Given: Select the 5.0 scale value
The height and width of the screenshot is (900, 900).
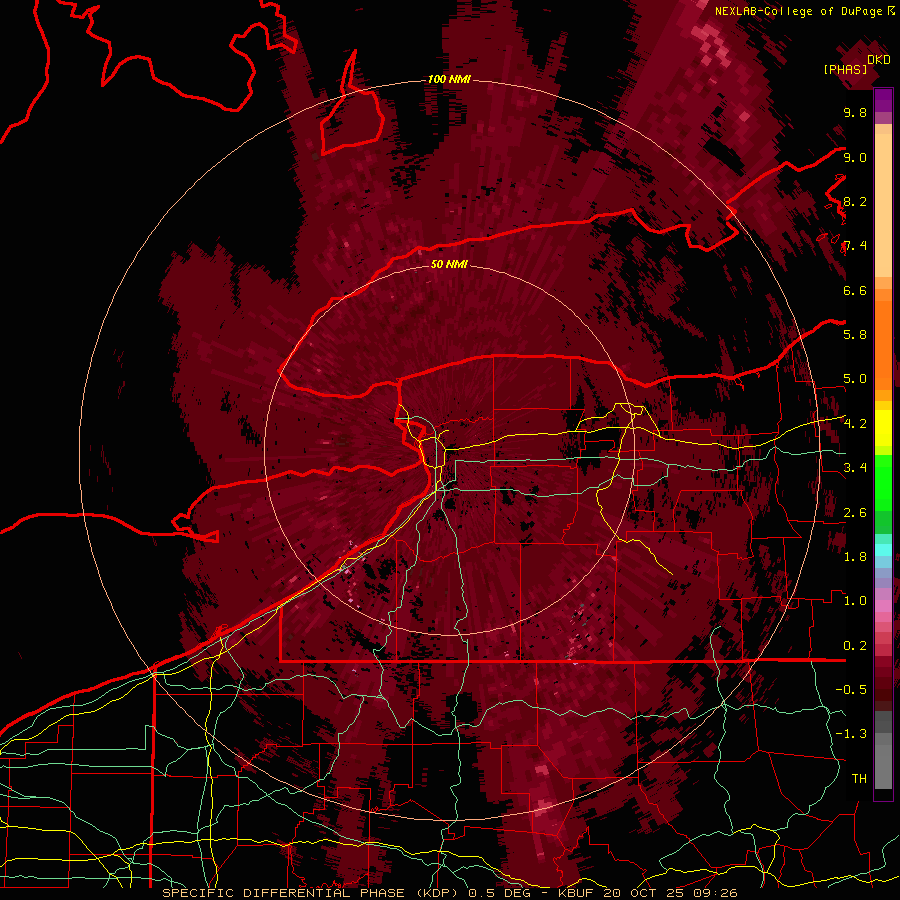Looking at the screenshot, I should (855, 379).
